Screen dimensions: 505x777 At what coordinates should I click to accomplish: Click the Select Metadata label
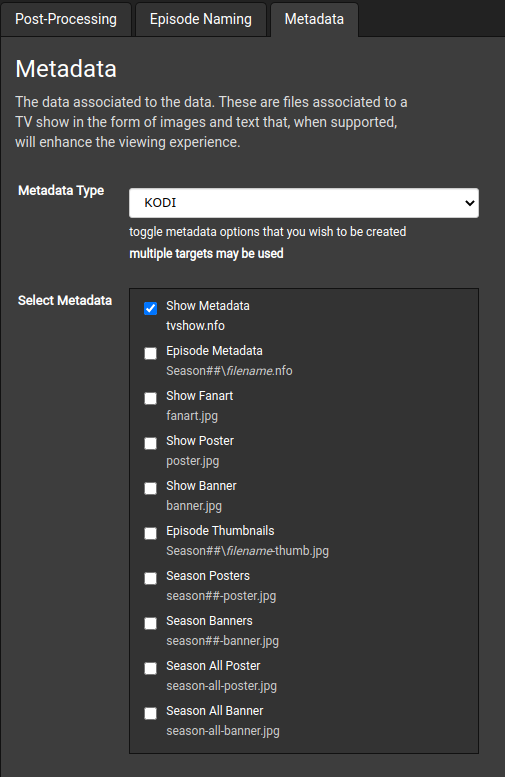click(65, 301)
